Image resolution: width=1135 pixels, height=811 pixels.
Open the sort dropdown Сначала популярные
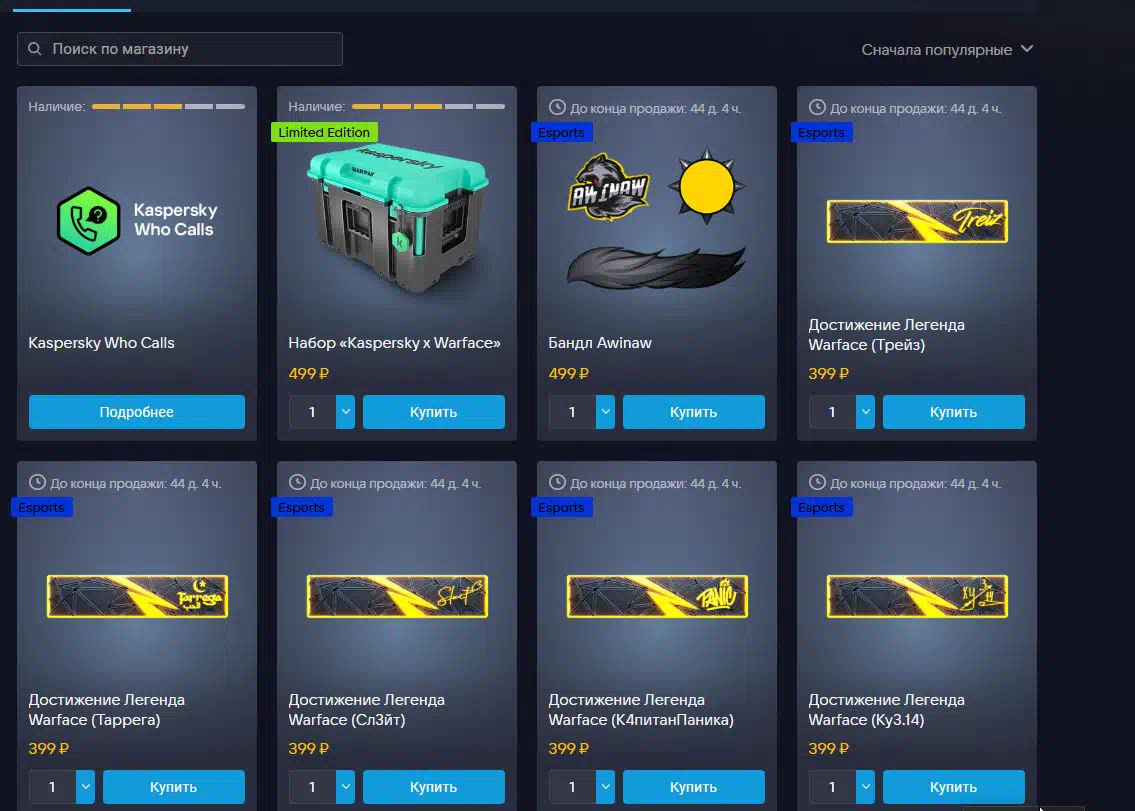(x=947, y=49)
